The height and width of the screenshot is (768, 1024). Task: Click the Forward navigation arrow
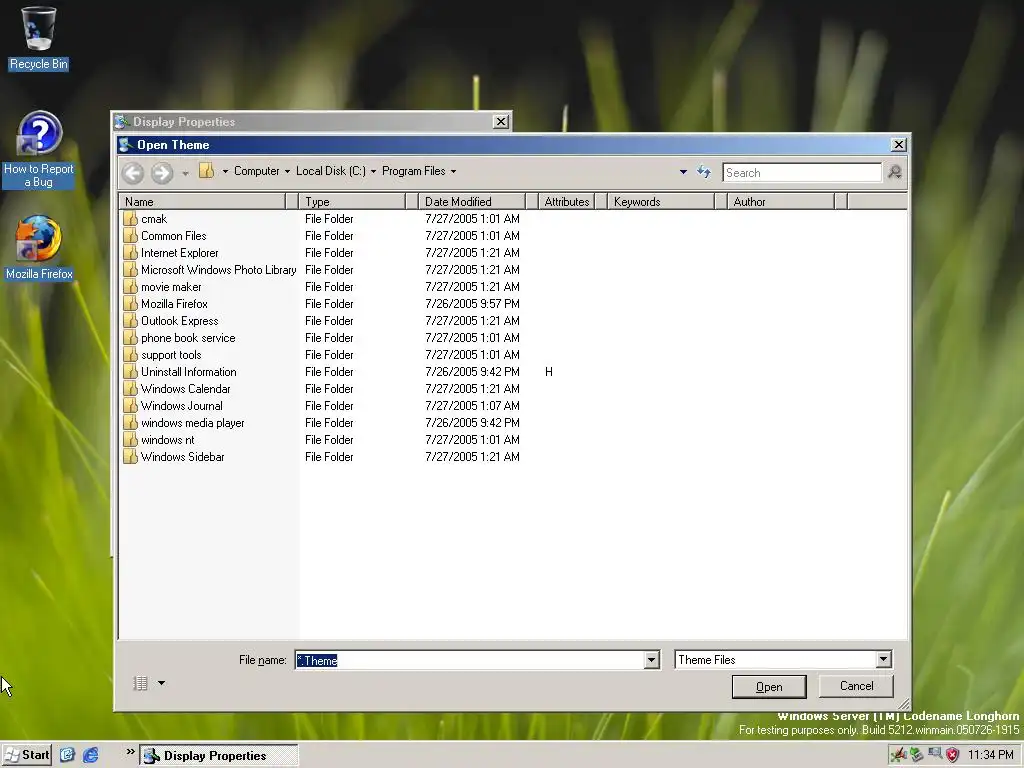161,172
